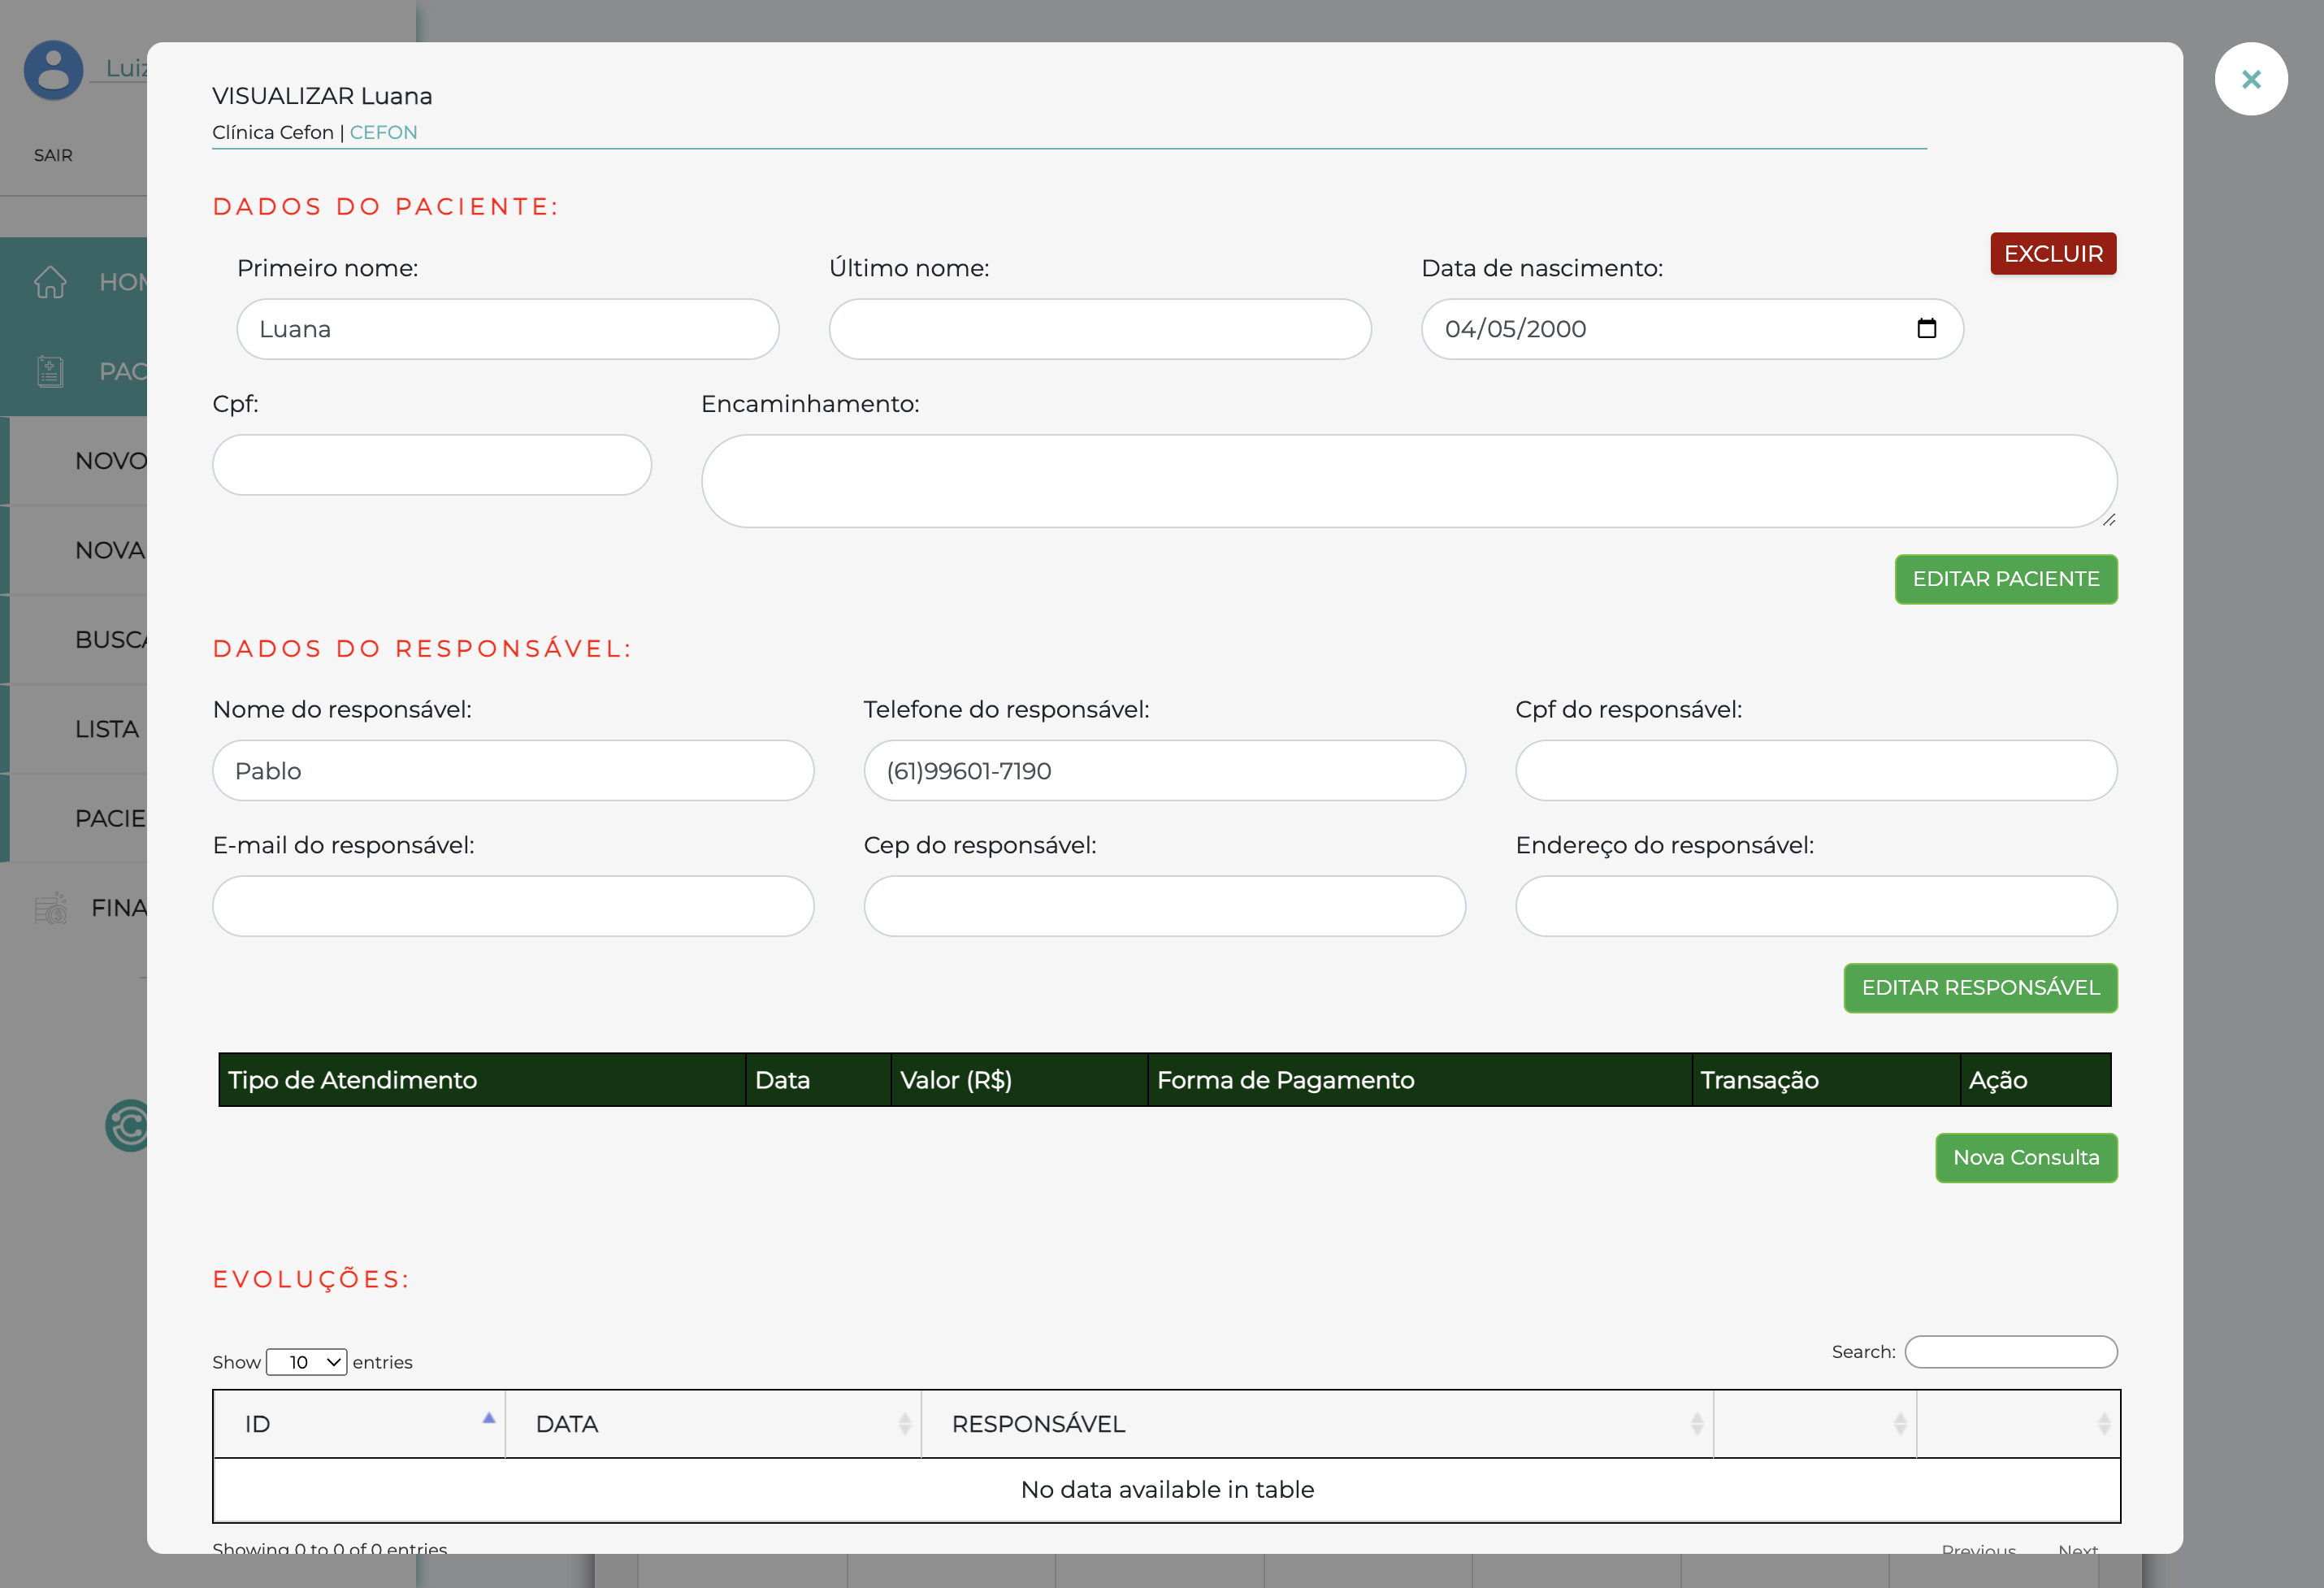The height and width of the screenshot is (1588, 2324).
Task: Open the CEFON link
Action: tap(384, 131)
